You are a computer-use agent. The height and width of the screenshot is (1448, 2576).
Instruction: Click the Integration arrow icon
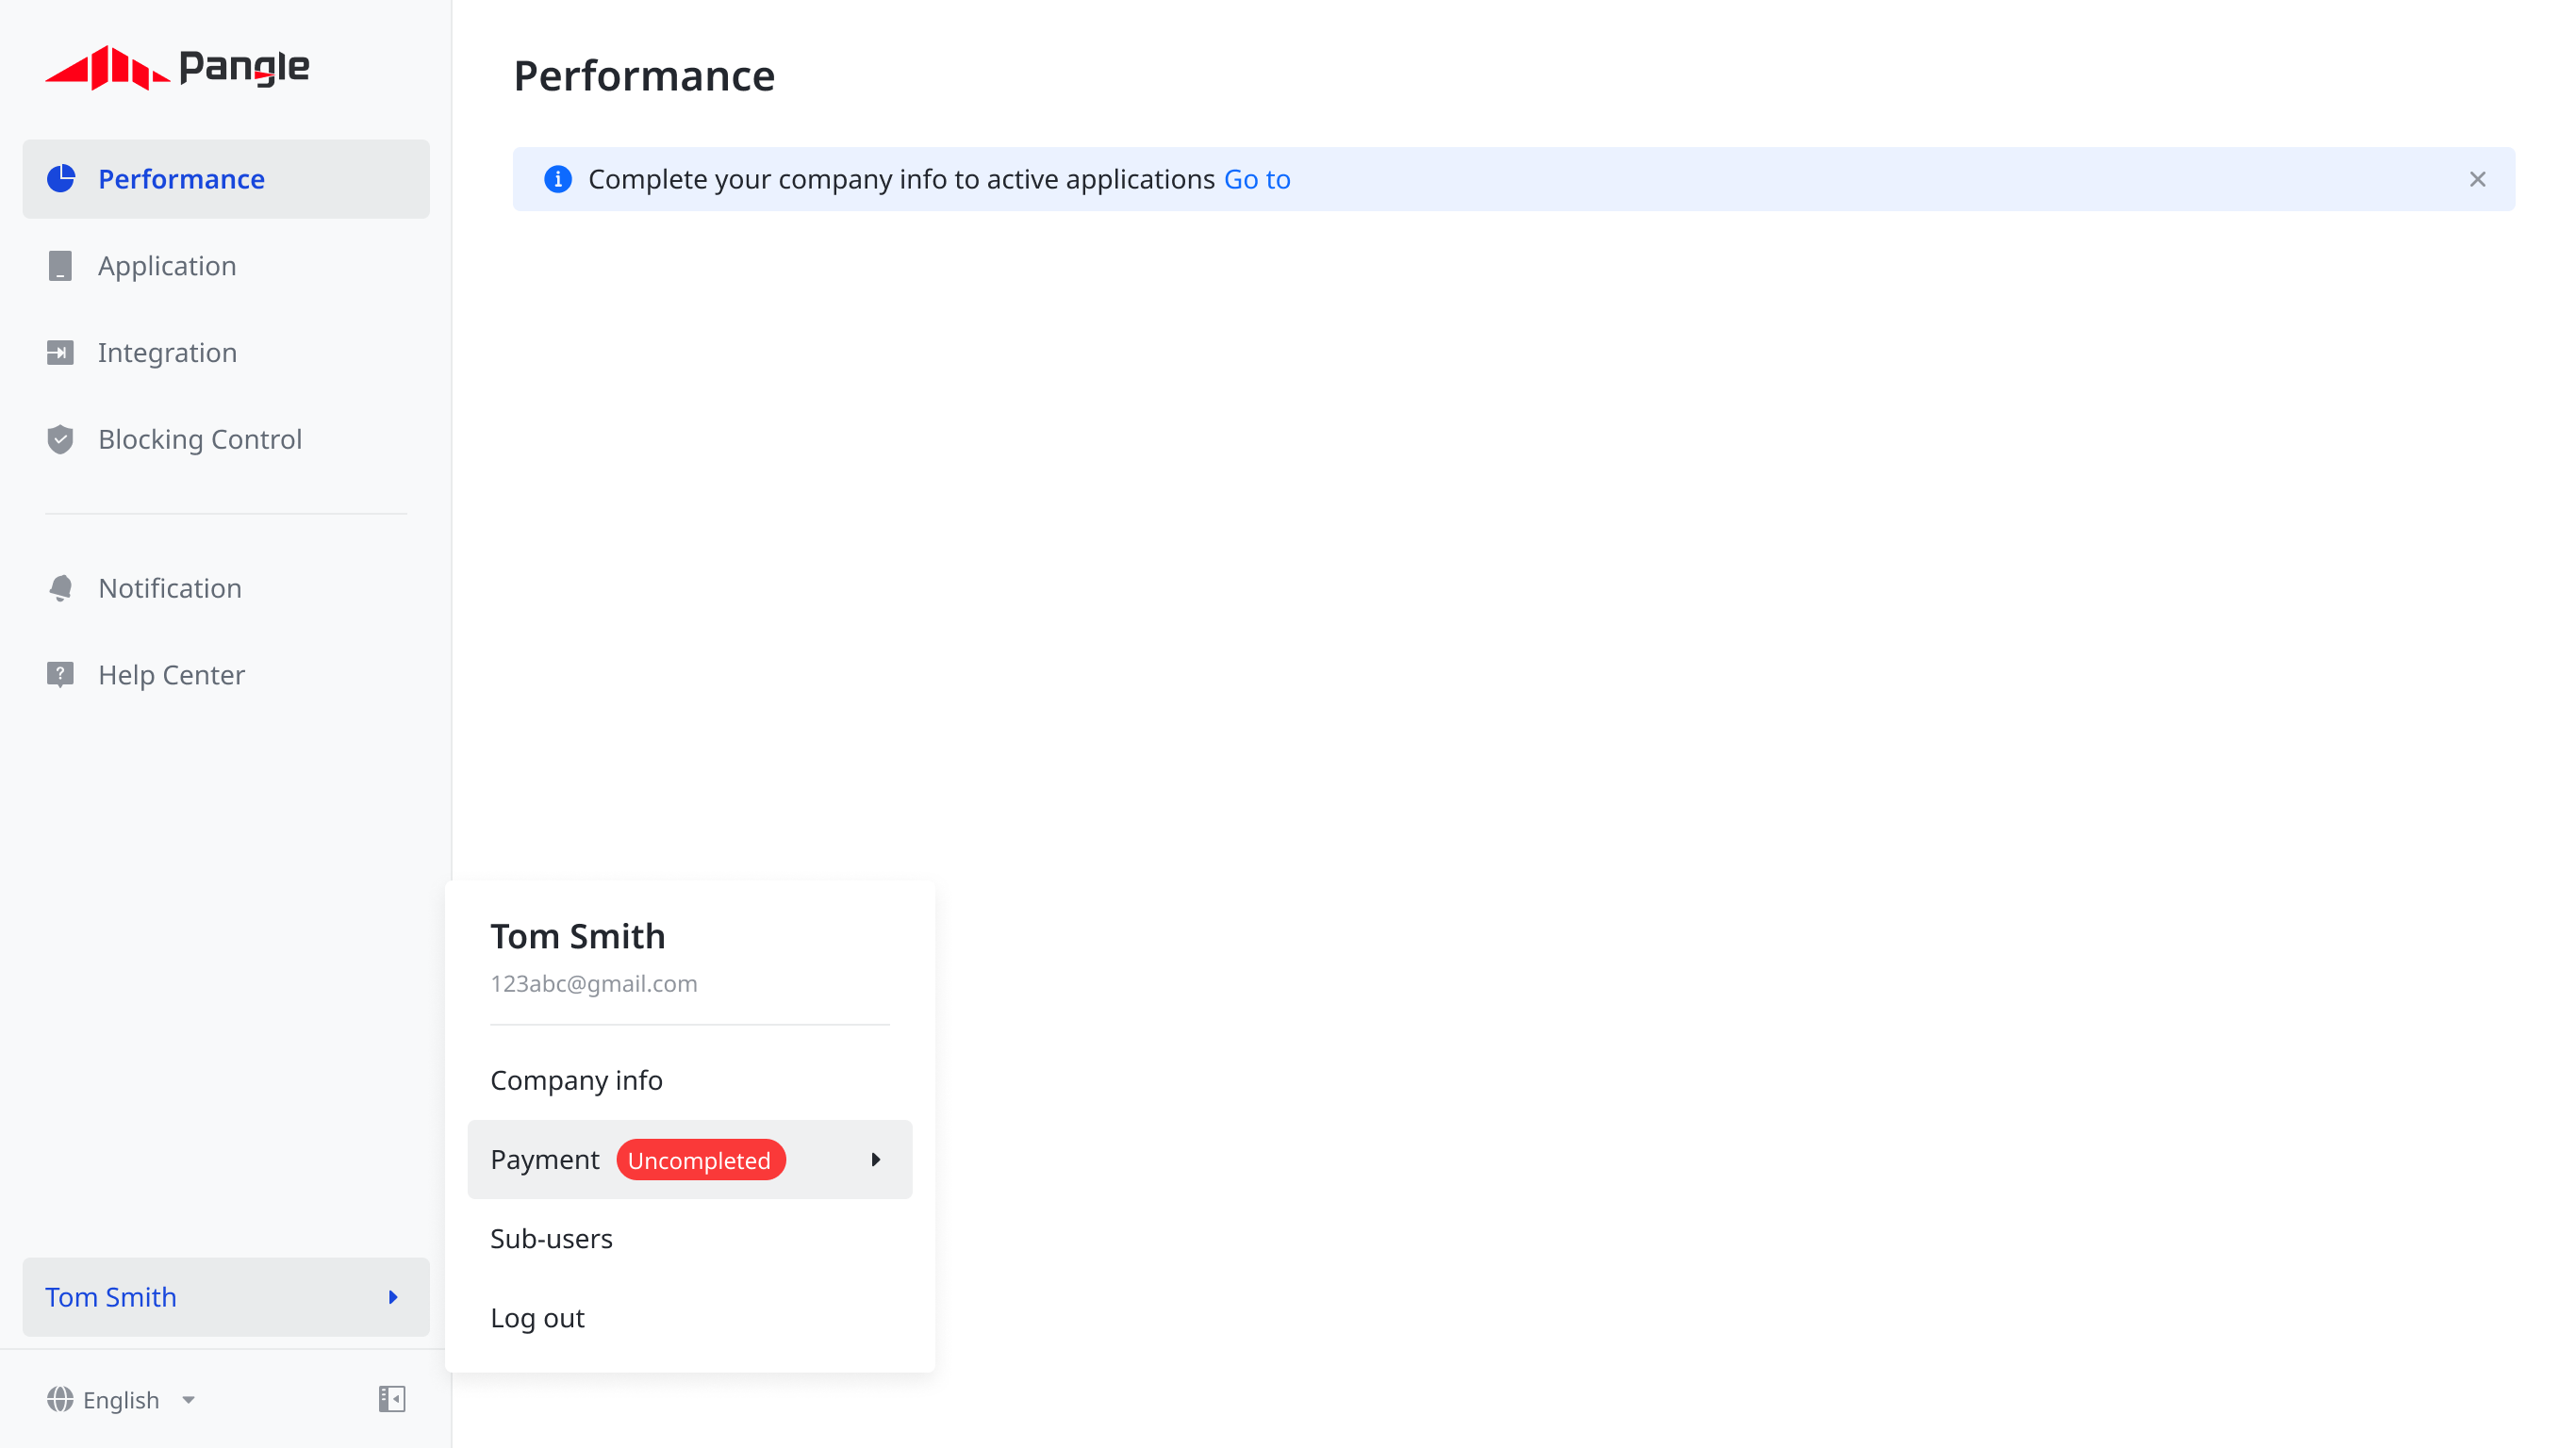(60, 353)
